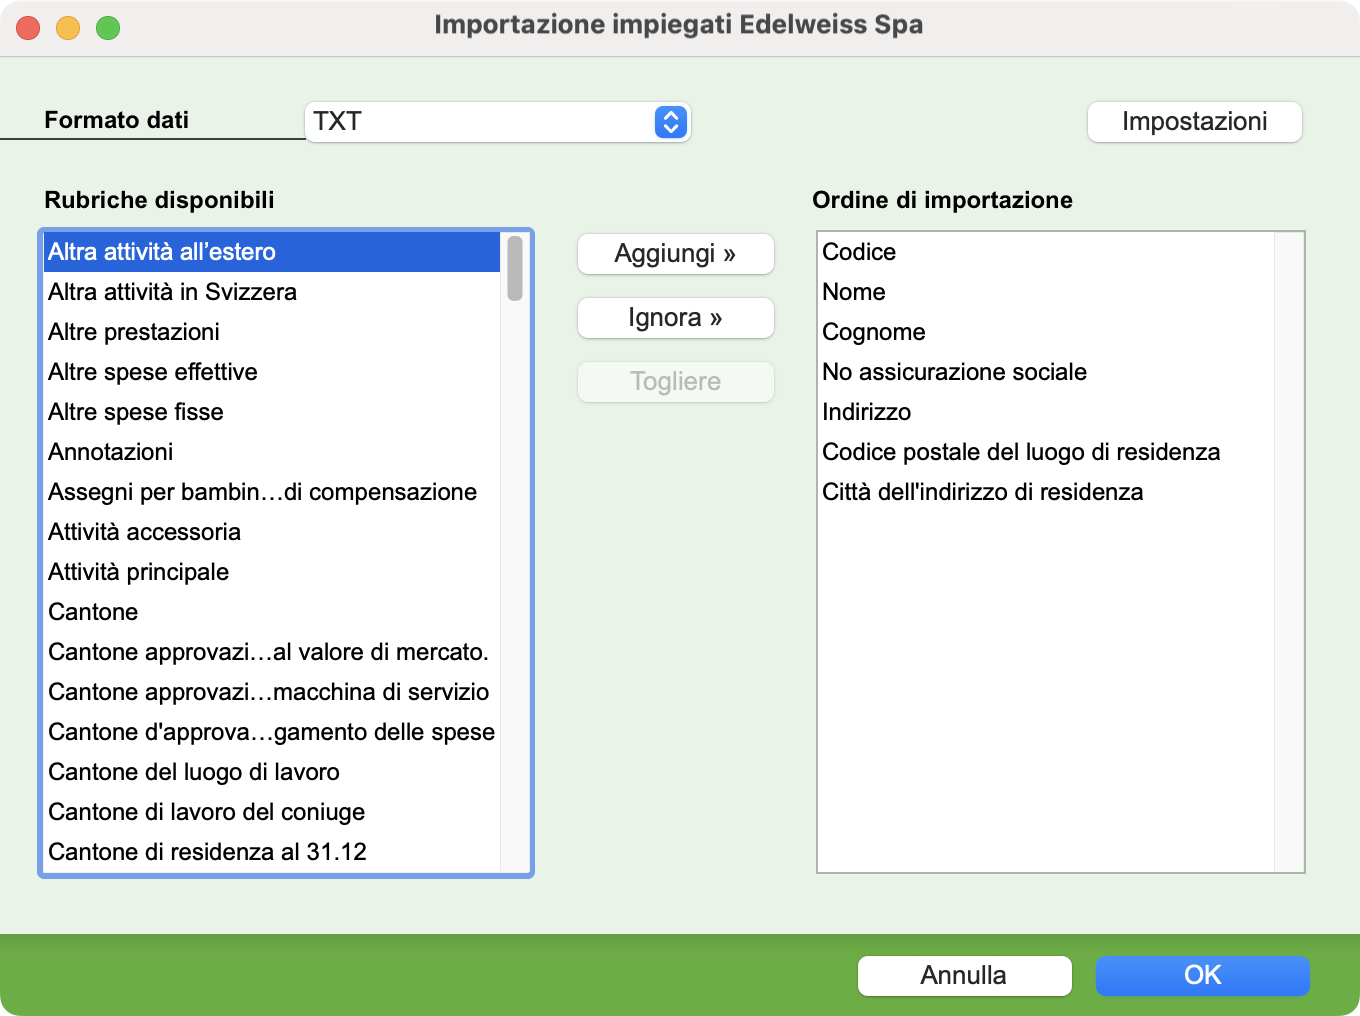Select 'Annotazioni' in the available list
The height and width of the screenshot is (1016, 1360).
[x=272, y=452]
